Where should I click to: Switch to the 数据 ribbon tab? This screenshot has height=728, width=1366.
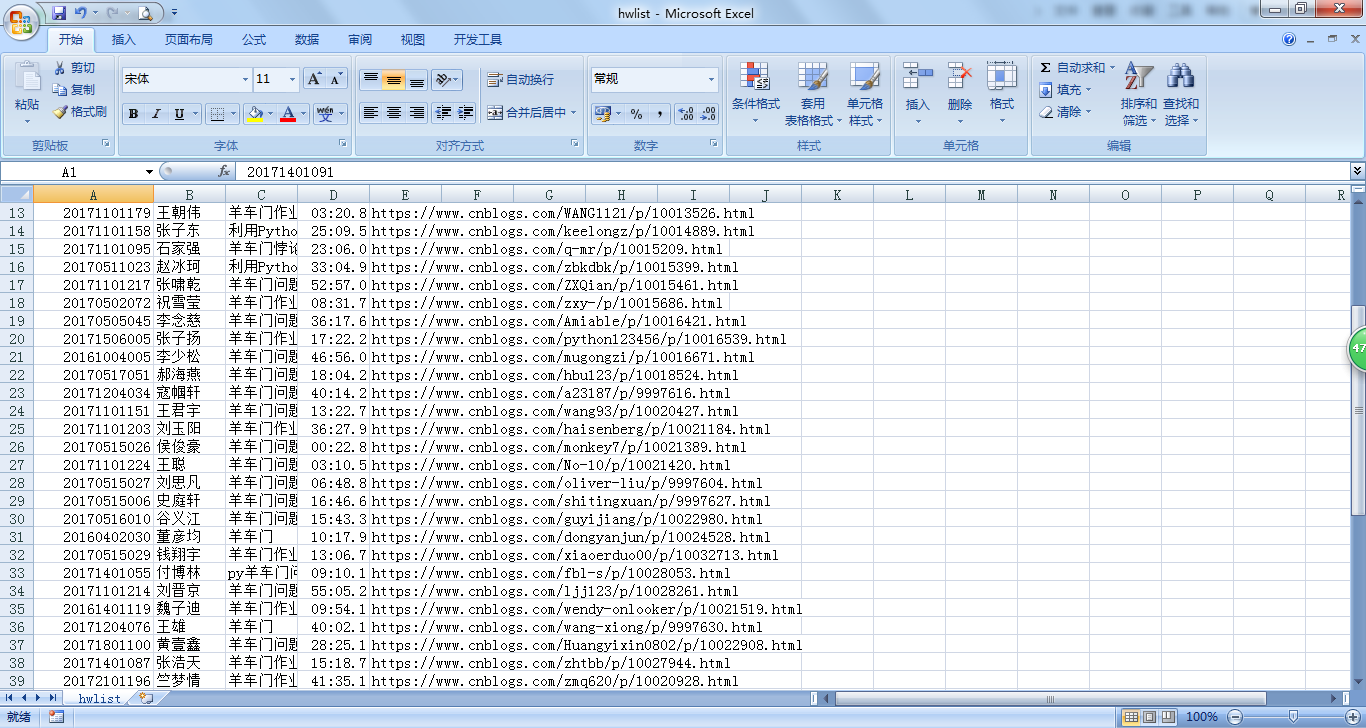pos(307,40)
